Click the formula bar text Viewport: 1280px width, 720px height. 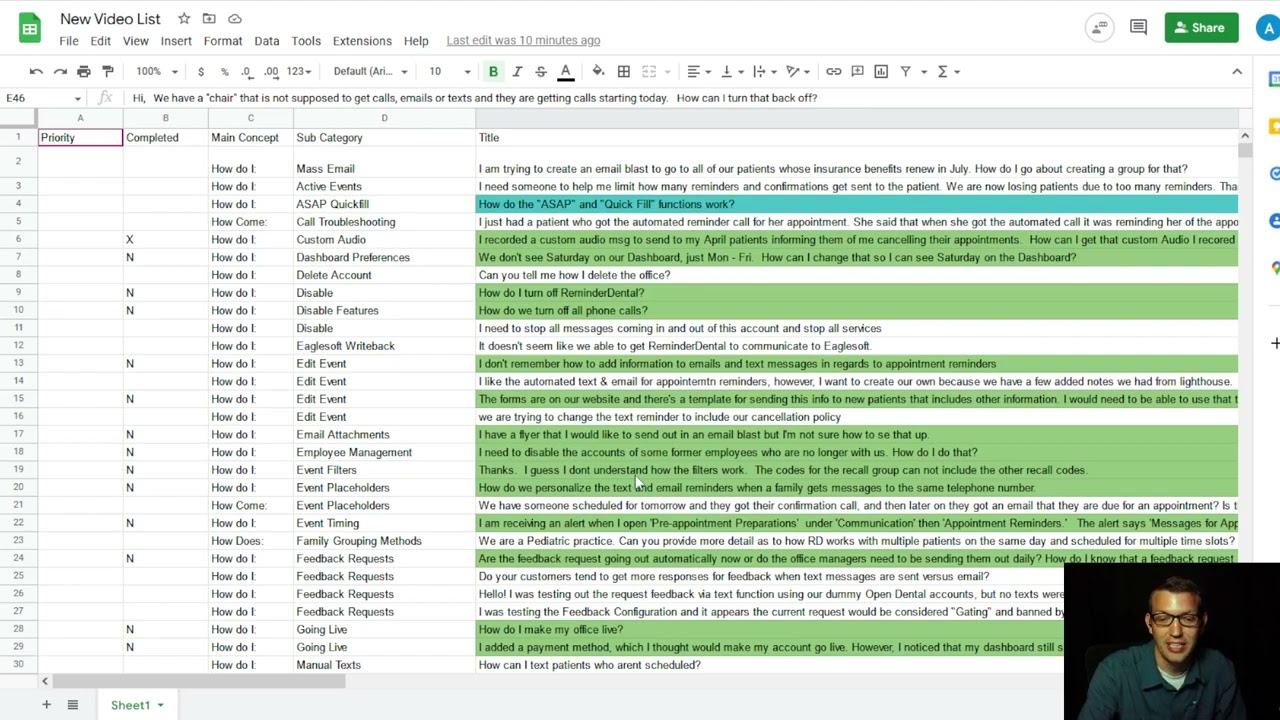coord(475,98)
